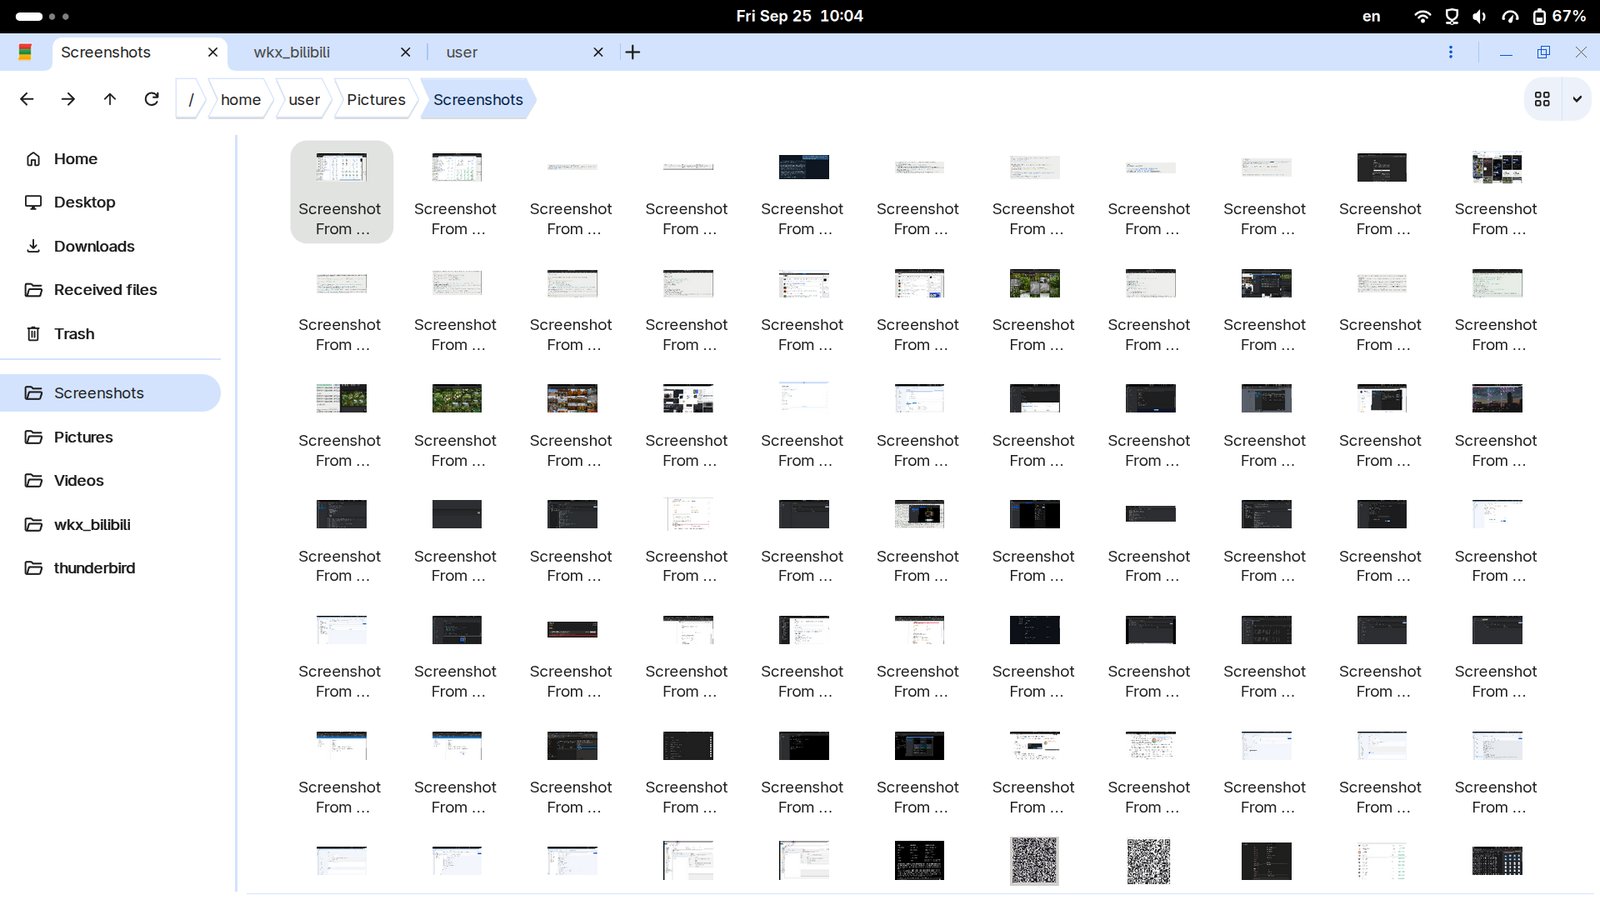Close the Screenshots tab
Screen dimensions: 1600x900
[212, 52]
